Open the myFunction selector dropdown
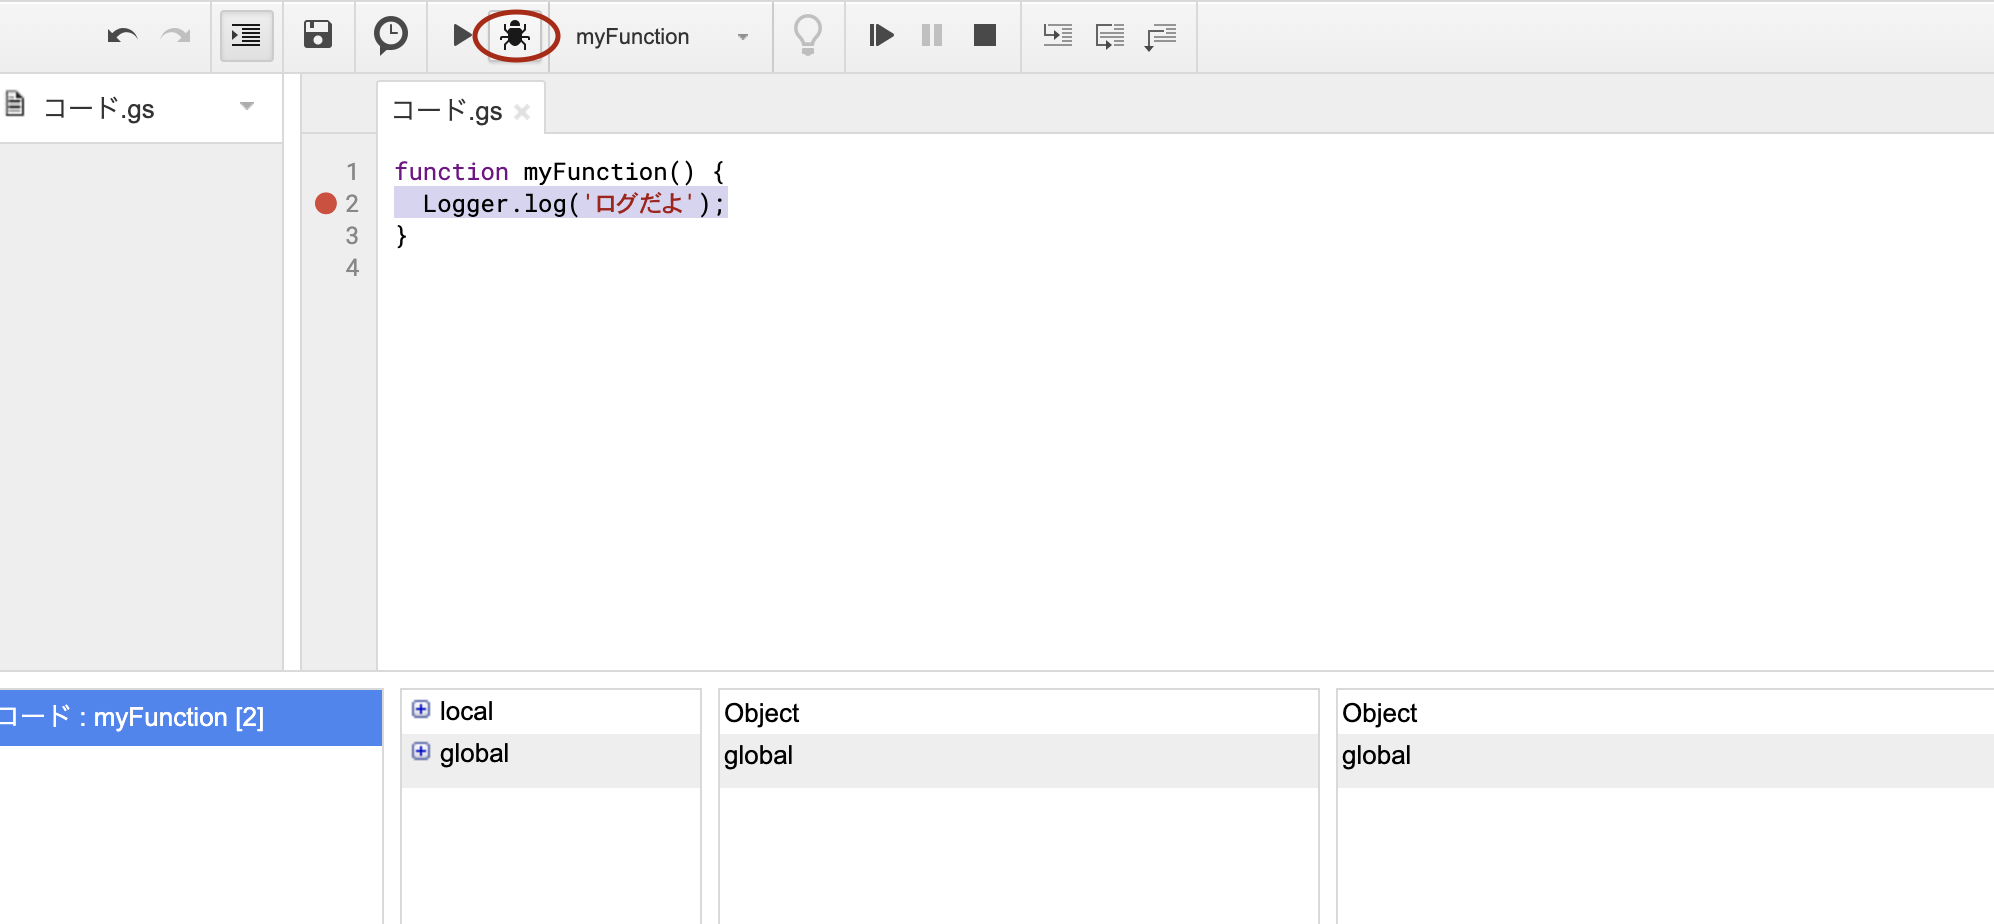The width and height of the screenshot is (1994, 924). 662,37
